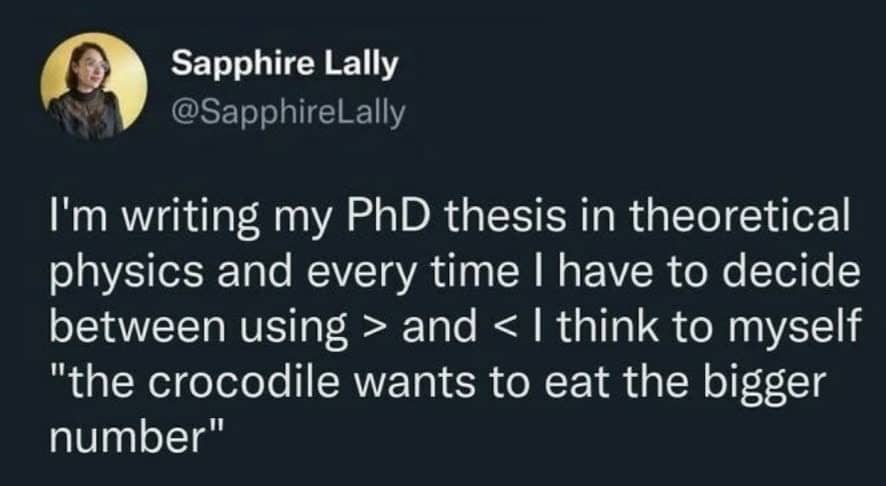Click the word 'think' in the tweet
886x486 pixels.
tap(609, 328)
